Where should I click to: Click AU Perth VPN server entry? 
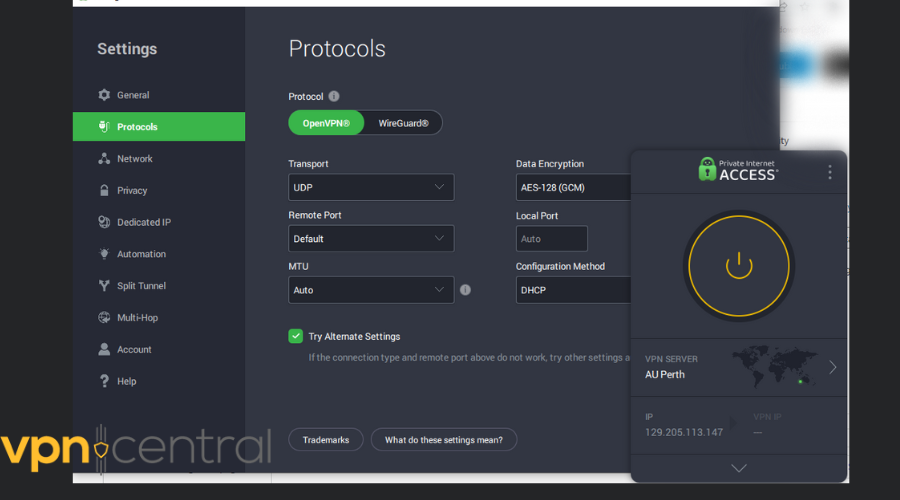739,367
